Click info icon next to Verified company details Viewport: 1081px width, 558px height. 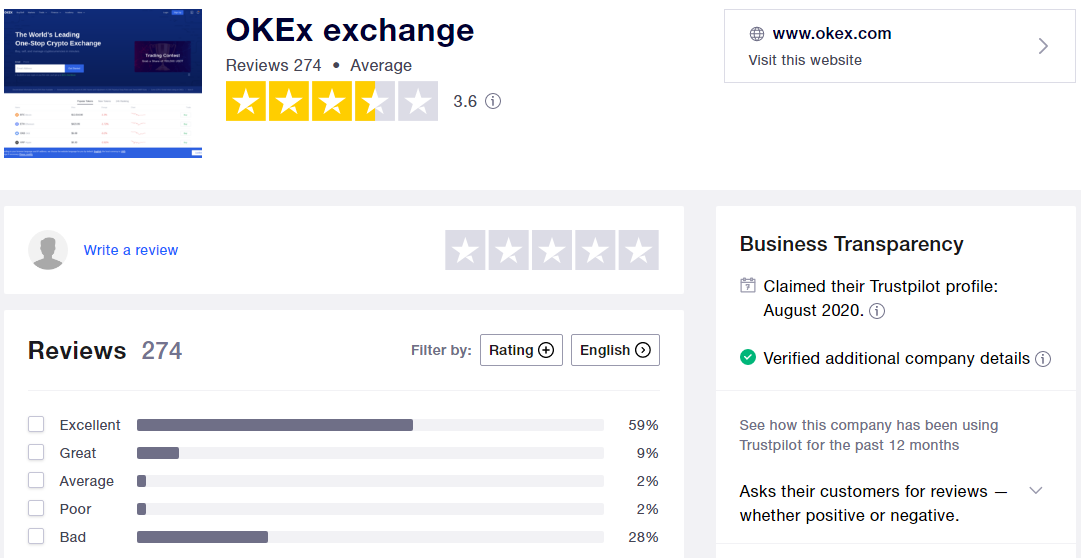pyautogui.click(x=1043, y=359)
